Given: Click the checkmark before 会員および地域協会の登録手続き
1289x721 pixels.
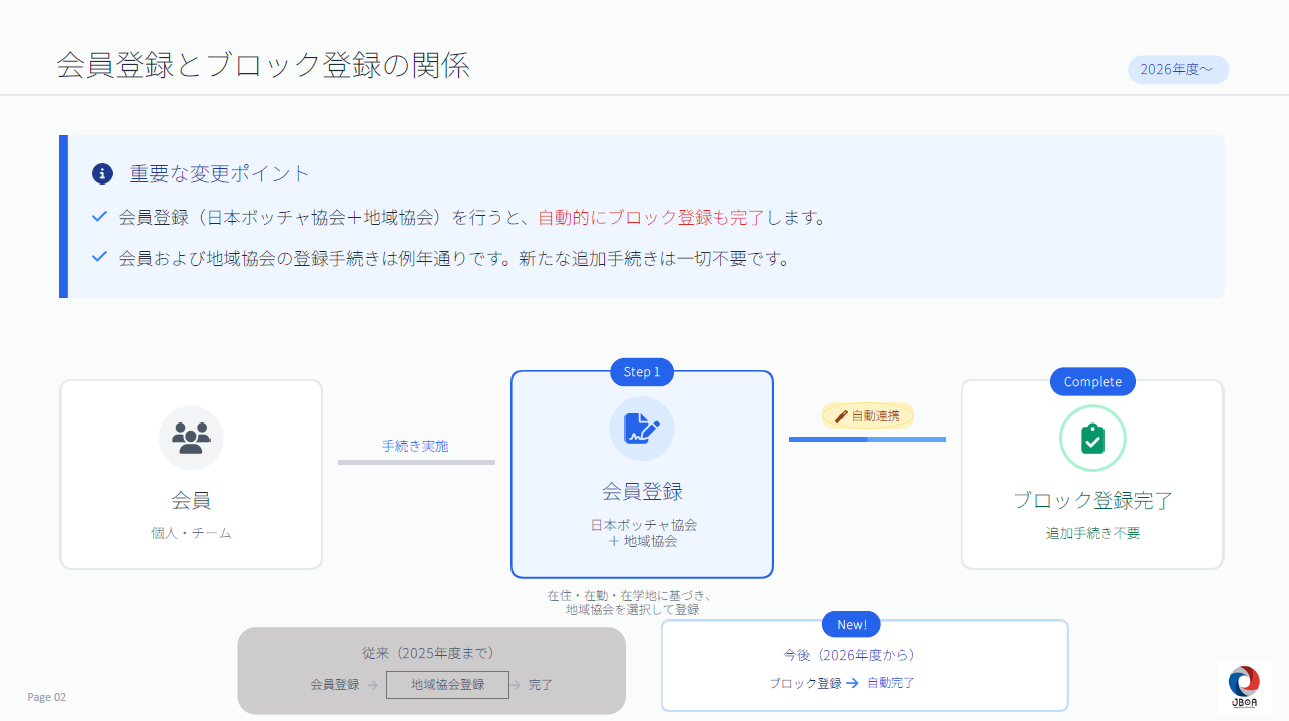Looking at the screenshot, I should click(99, 257).
